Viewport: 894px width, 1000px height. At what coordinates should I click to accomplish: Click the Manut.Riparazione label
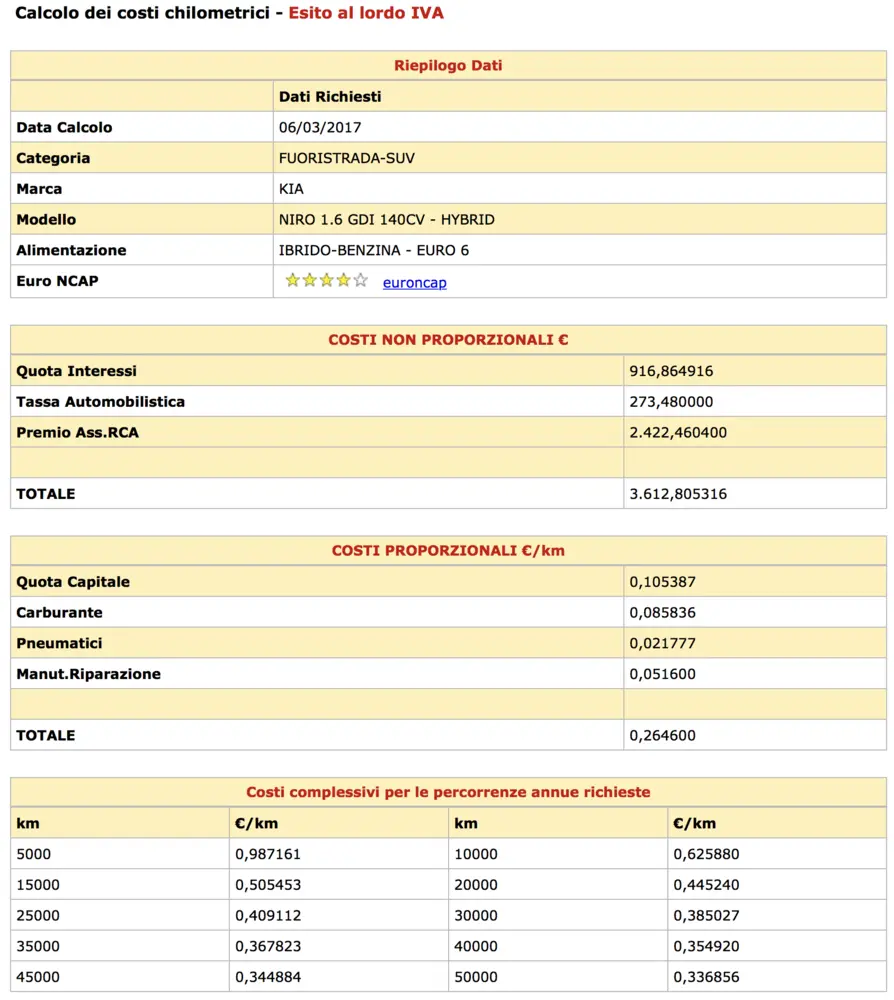click(89, 674)
